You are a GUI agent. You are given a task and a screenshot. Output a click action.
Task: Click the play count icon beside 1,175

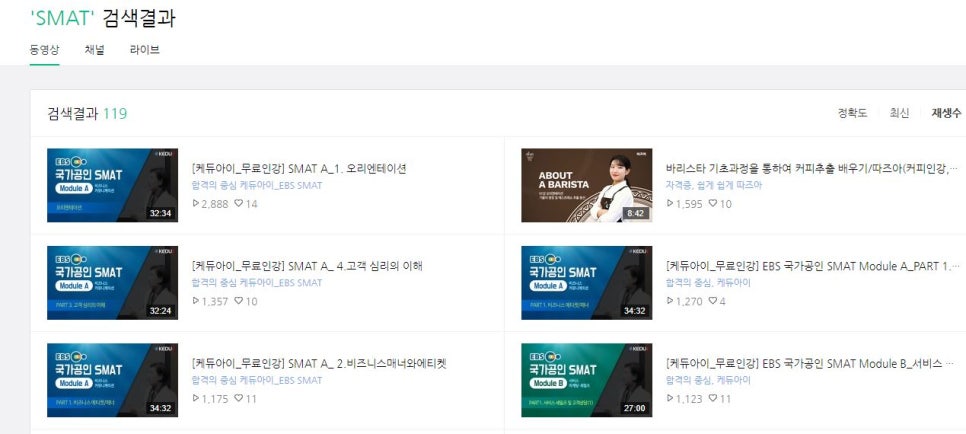[196, 398]
